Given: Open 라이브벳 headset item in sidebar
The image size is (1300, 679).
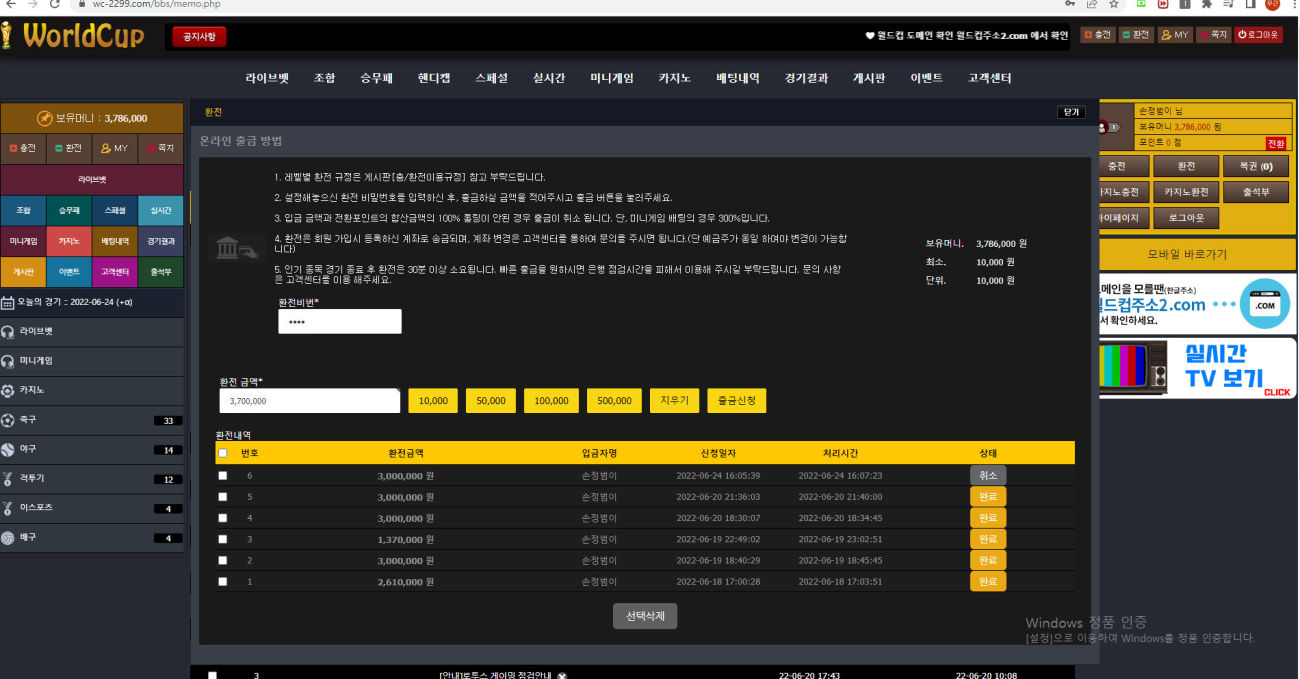Looking at the screenshot, I should pos(36,331).
